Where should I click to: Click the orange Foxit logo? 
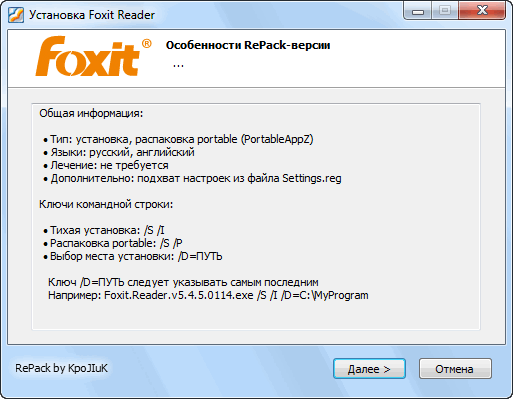93,56
